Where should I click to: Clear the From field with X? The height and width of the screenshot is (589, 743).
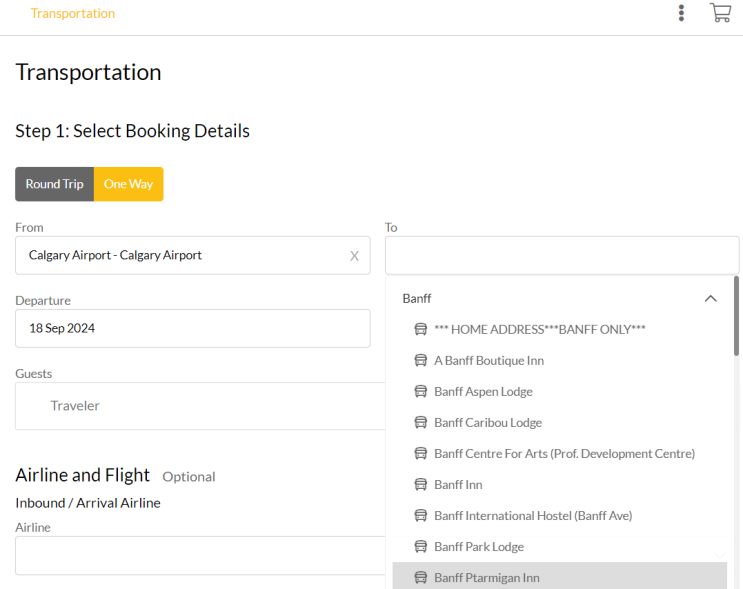click(354, 256)
